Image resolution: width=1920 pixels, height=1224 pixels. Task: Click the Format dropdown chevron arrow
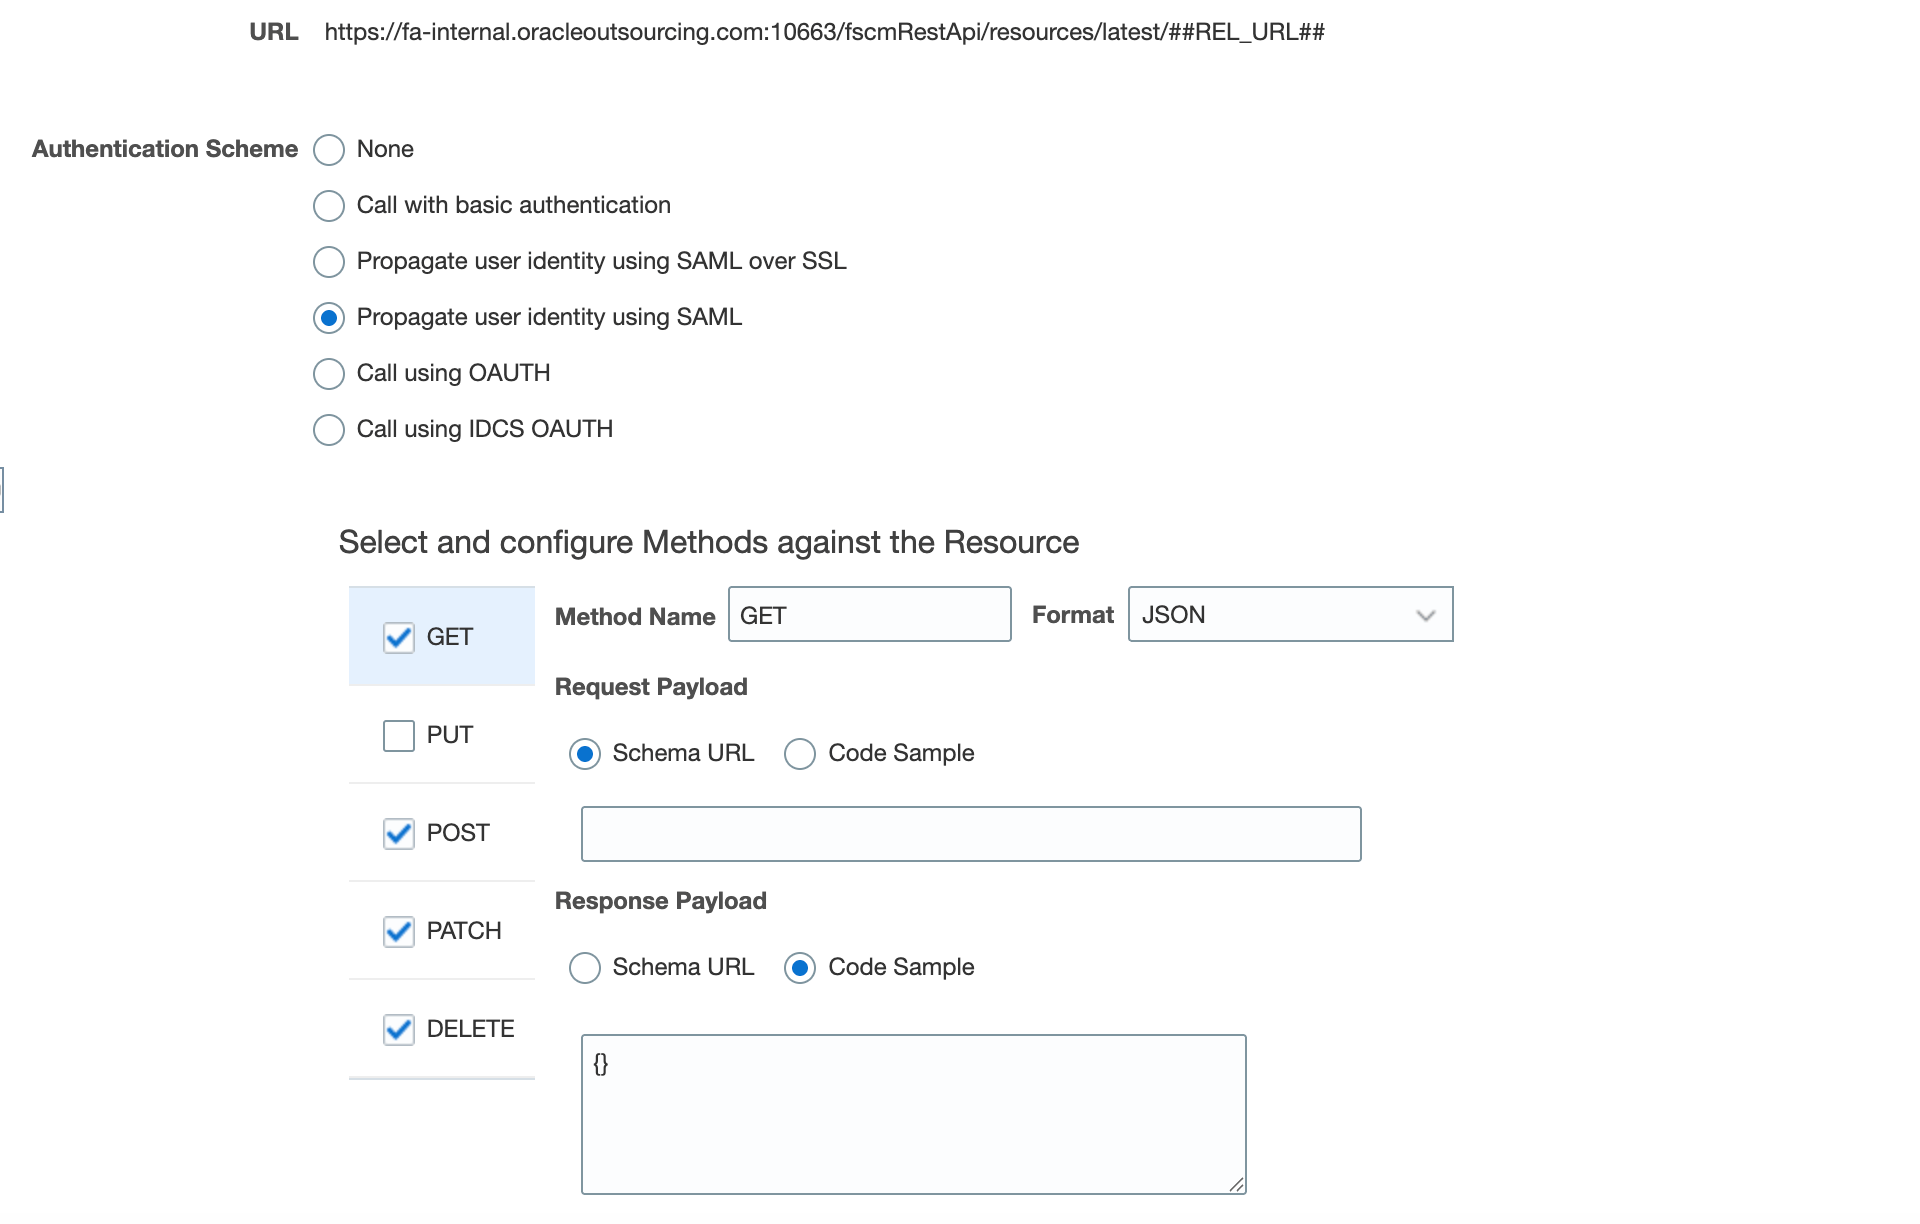[1425, 615]
